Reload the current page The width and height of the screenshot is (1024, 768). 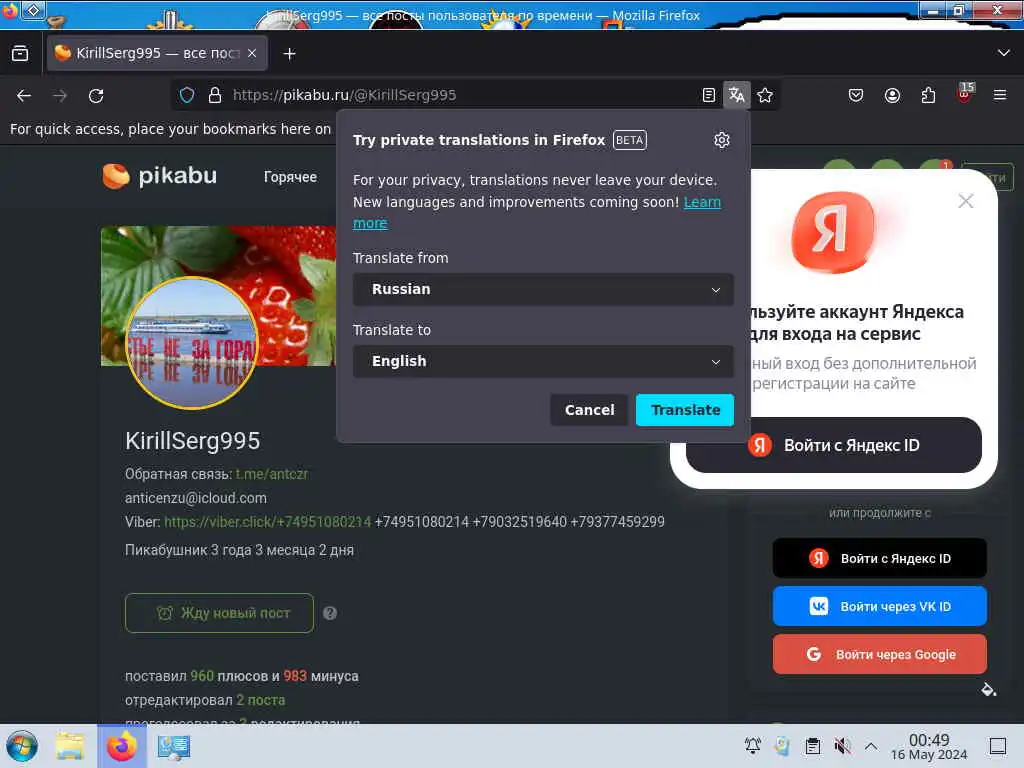click(96, 96)
